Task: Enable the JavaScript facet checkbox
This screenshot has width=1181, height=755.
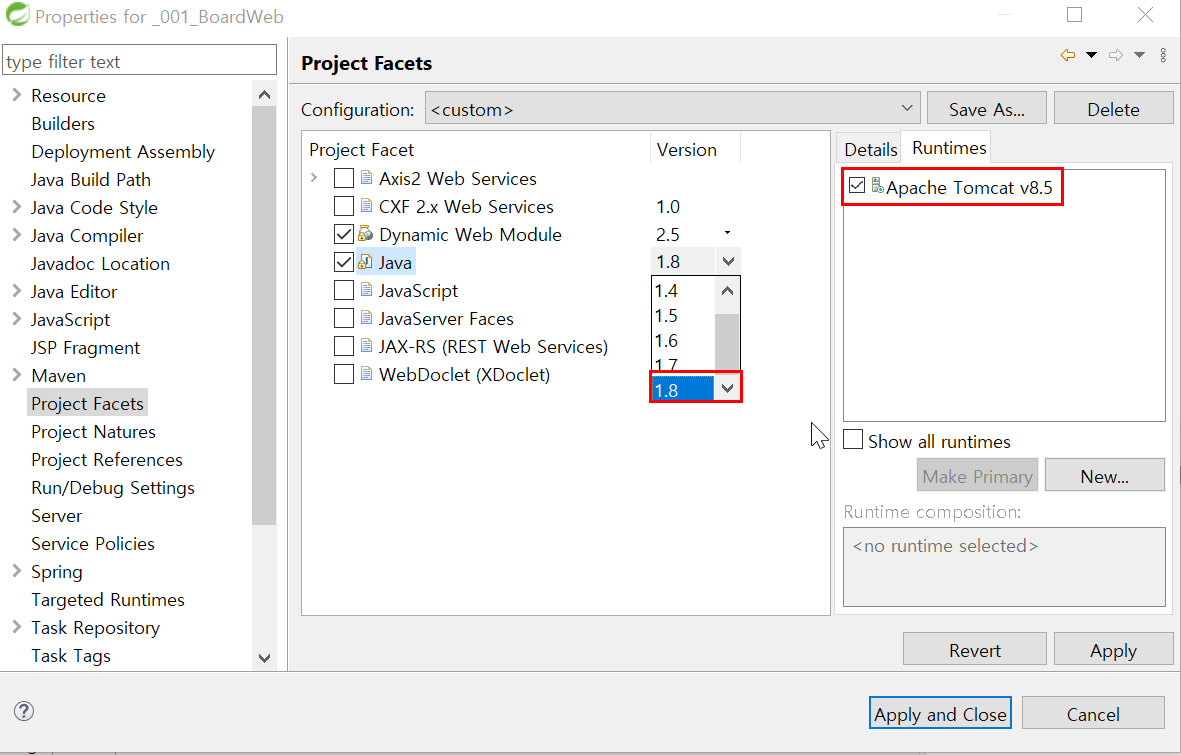Action: coord(343,290)
